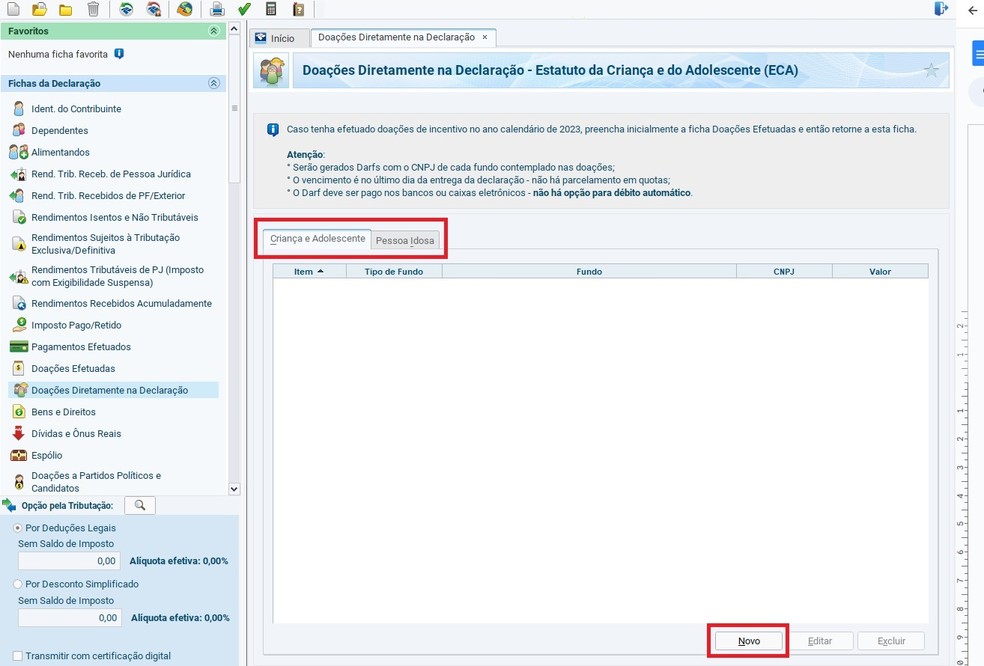The image size is (984, 666).
Task: Collapse the Fichas da Declaração panel
Action: click(x=214, y=83)
